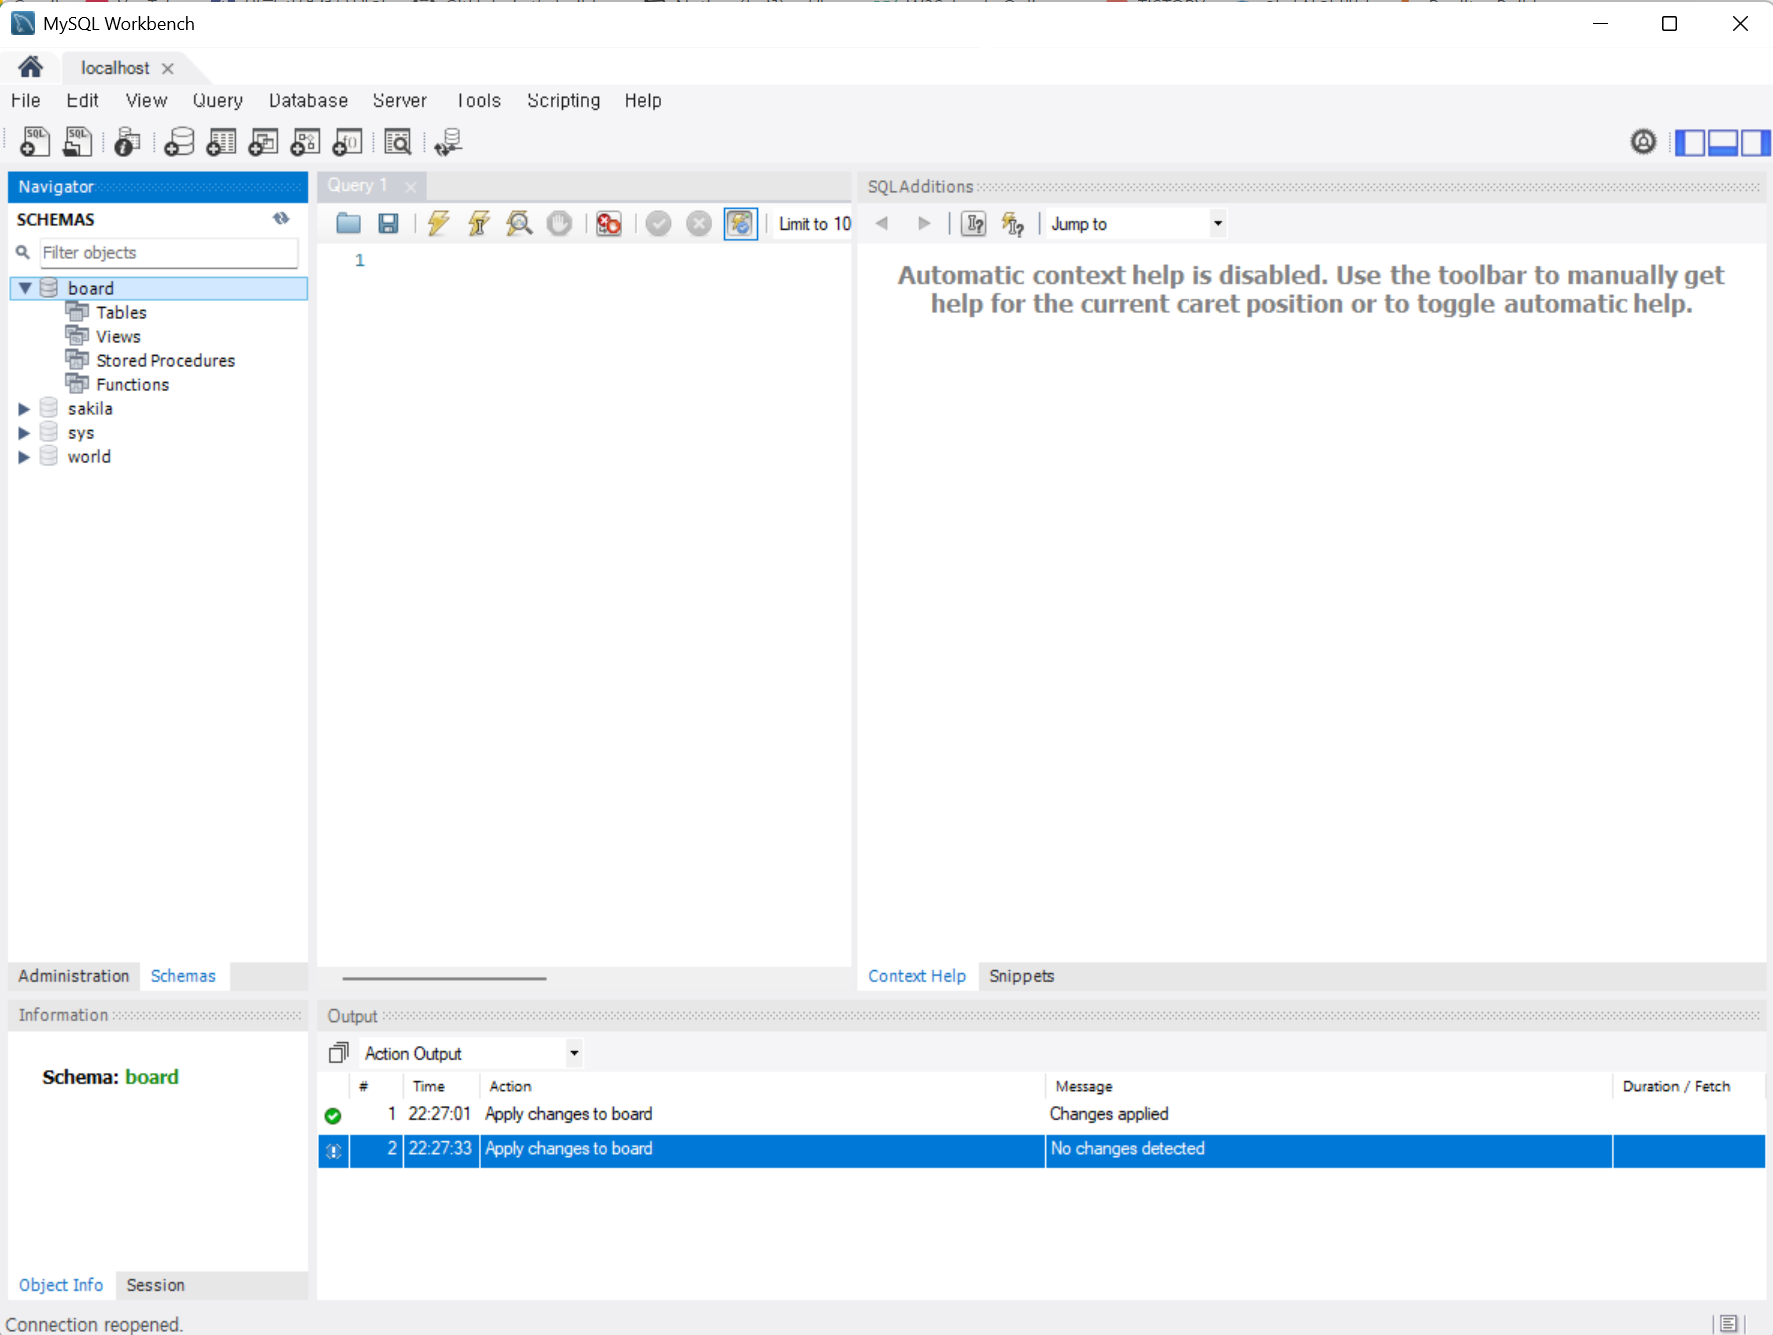This screenshot has width=1773, height=1335.
Task: Expand the sys schema
Action: coord(24,432)
